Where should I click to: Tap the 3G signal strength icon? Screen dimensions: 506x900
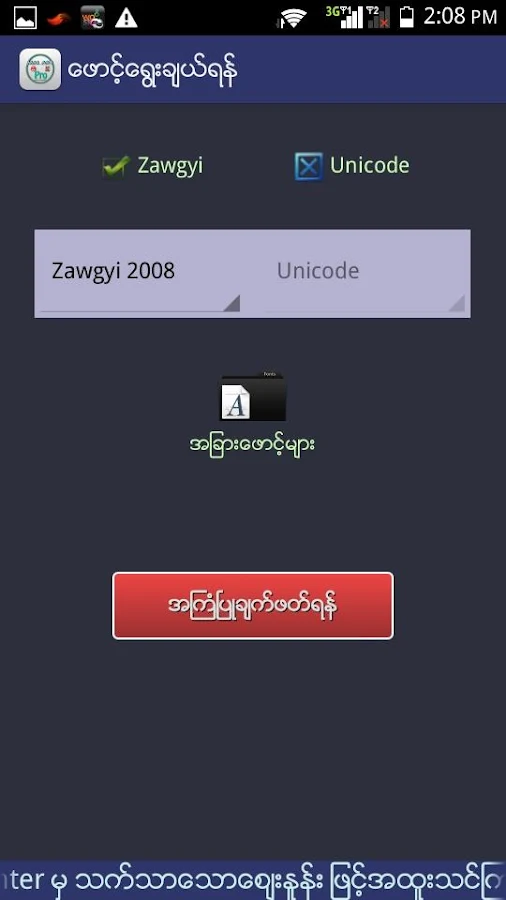coord(344,18)
